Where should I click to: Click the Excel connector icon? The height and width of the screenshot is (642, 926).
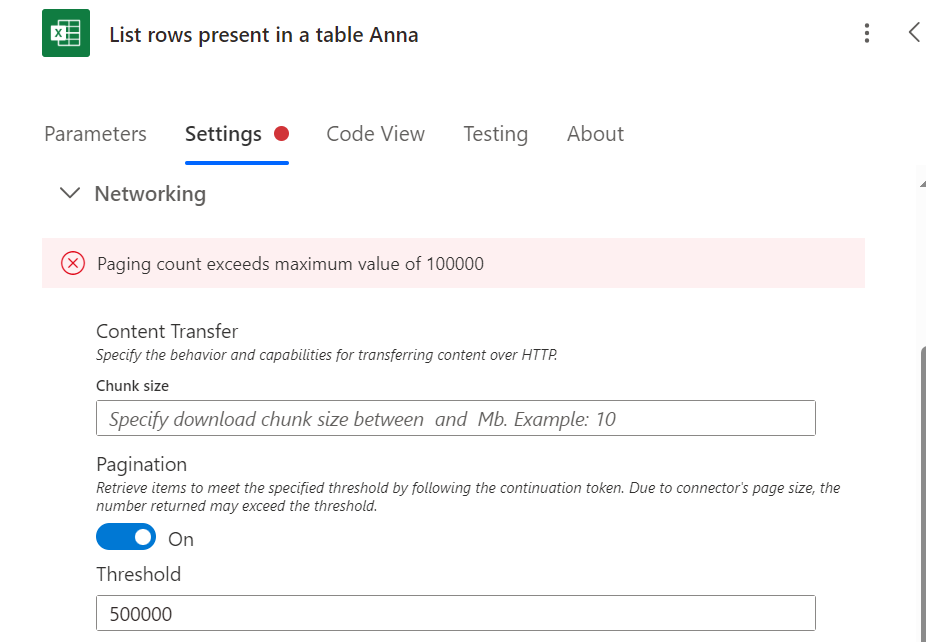click(66, 34)
